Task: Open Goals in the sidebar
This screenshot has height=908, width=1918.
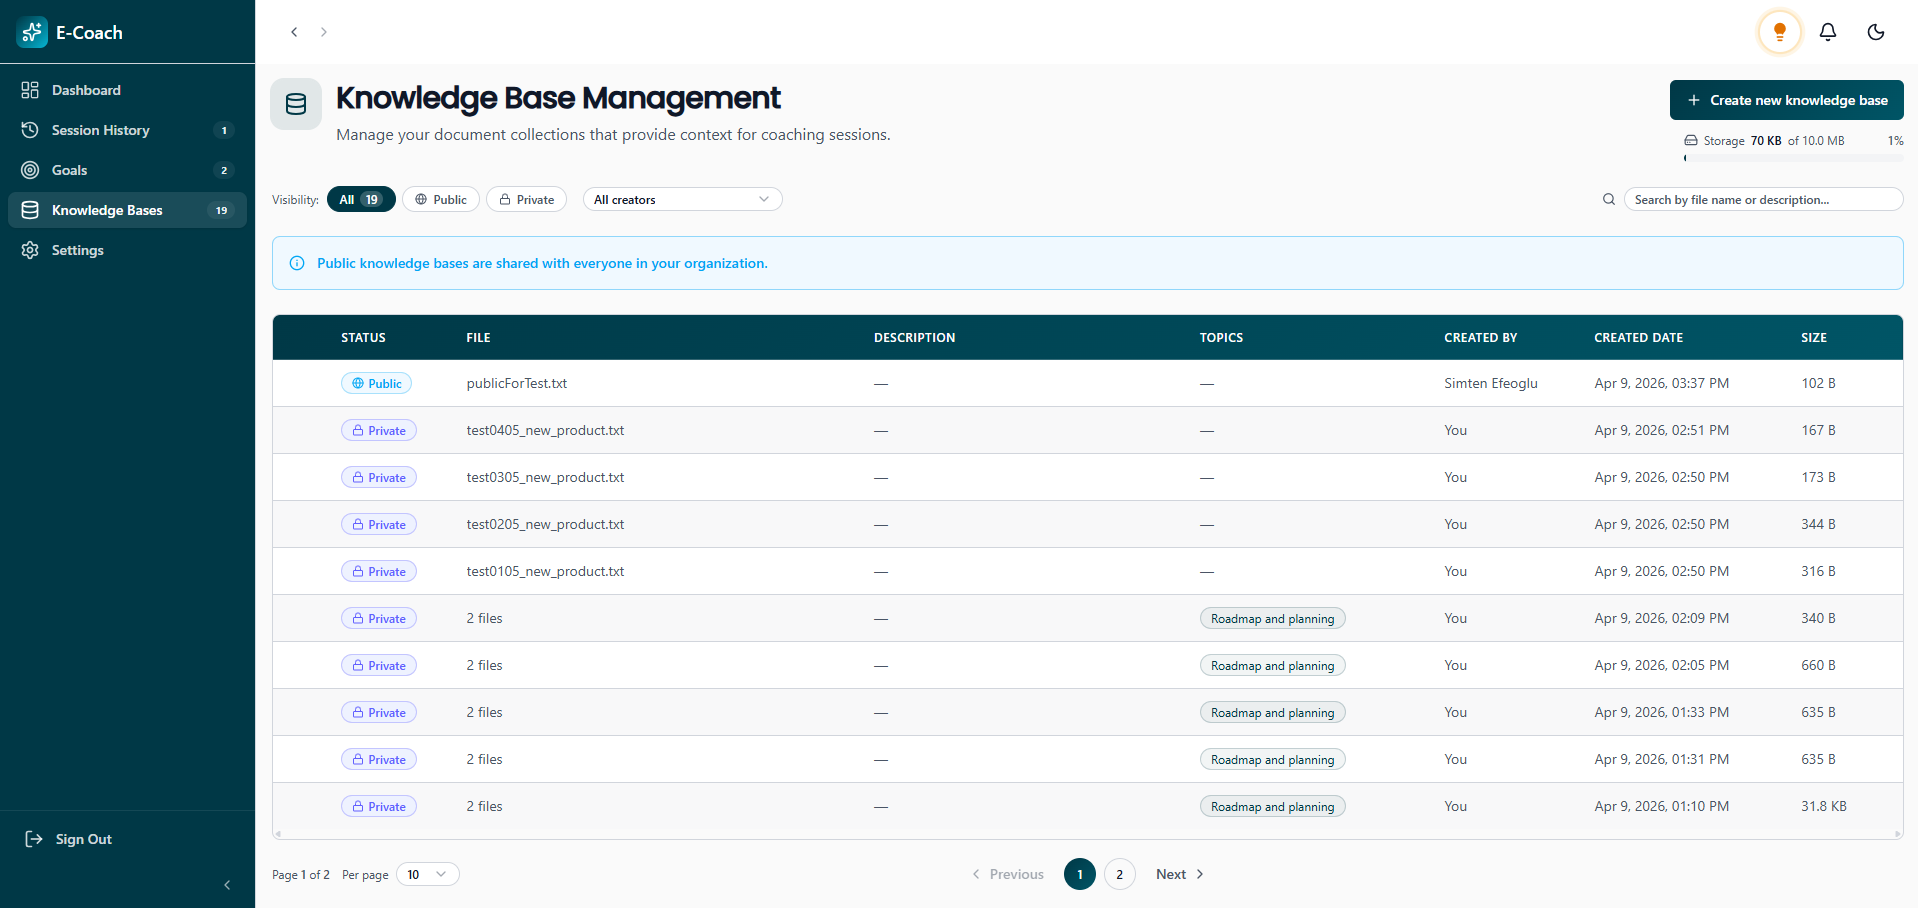Action: 127,170
